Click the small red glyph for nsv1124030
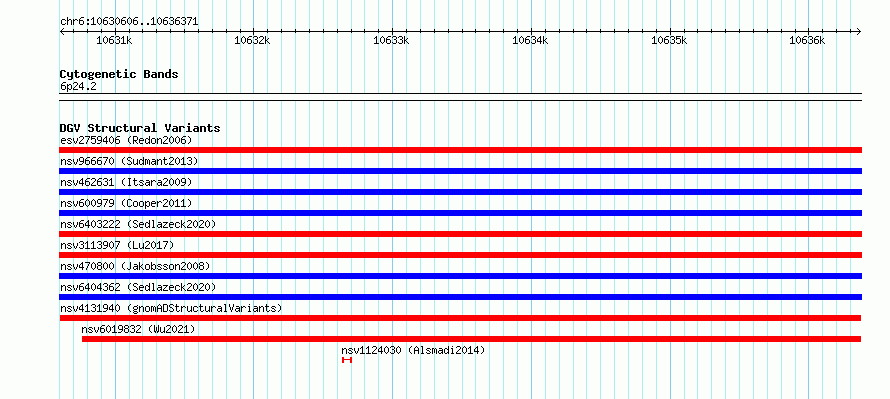Image resolution: width=890 pixels, height=399 pixels. point(347,360)
